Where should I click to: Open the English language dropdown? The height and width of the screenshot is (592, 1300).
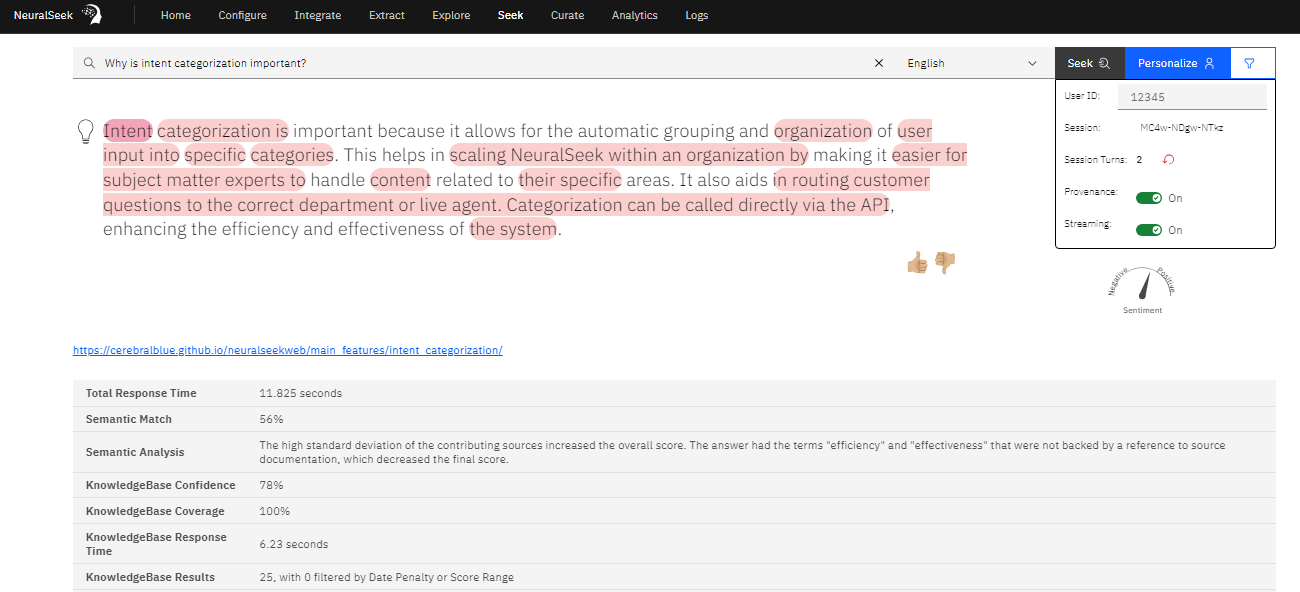972,63
